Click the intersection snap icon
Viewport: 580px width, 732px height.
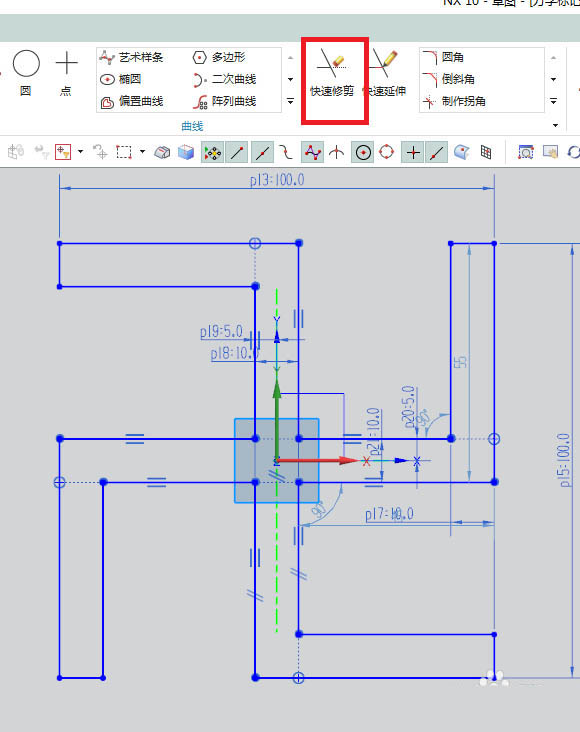click(336, 152)
